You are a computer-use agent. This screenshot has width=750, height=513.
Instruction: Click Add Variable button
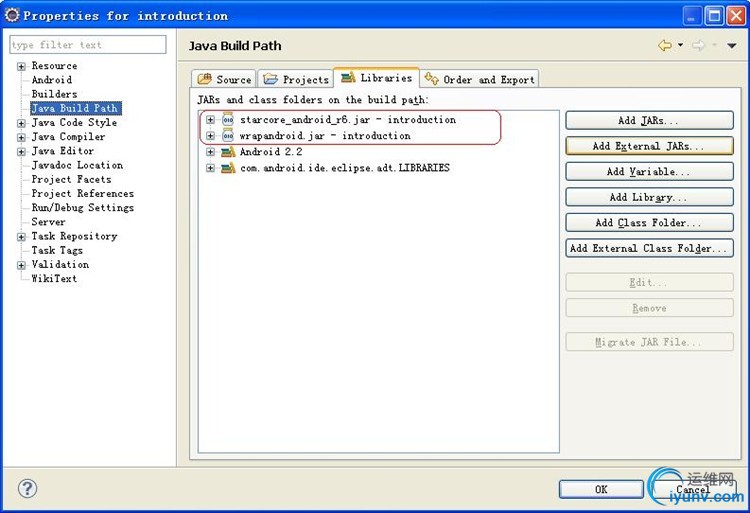pyautogui.click(x=649, y=171)
